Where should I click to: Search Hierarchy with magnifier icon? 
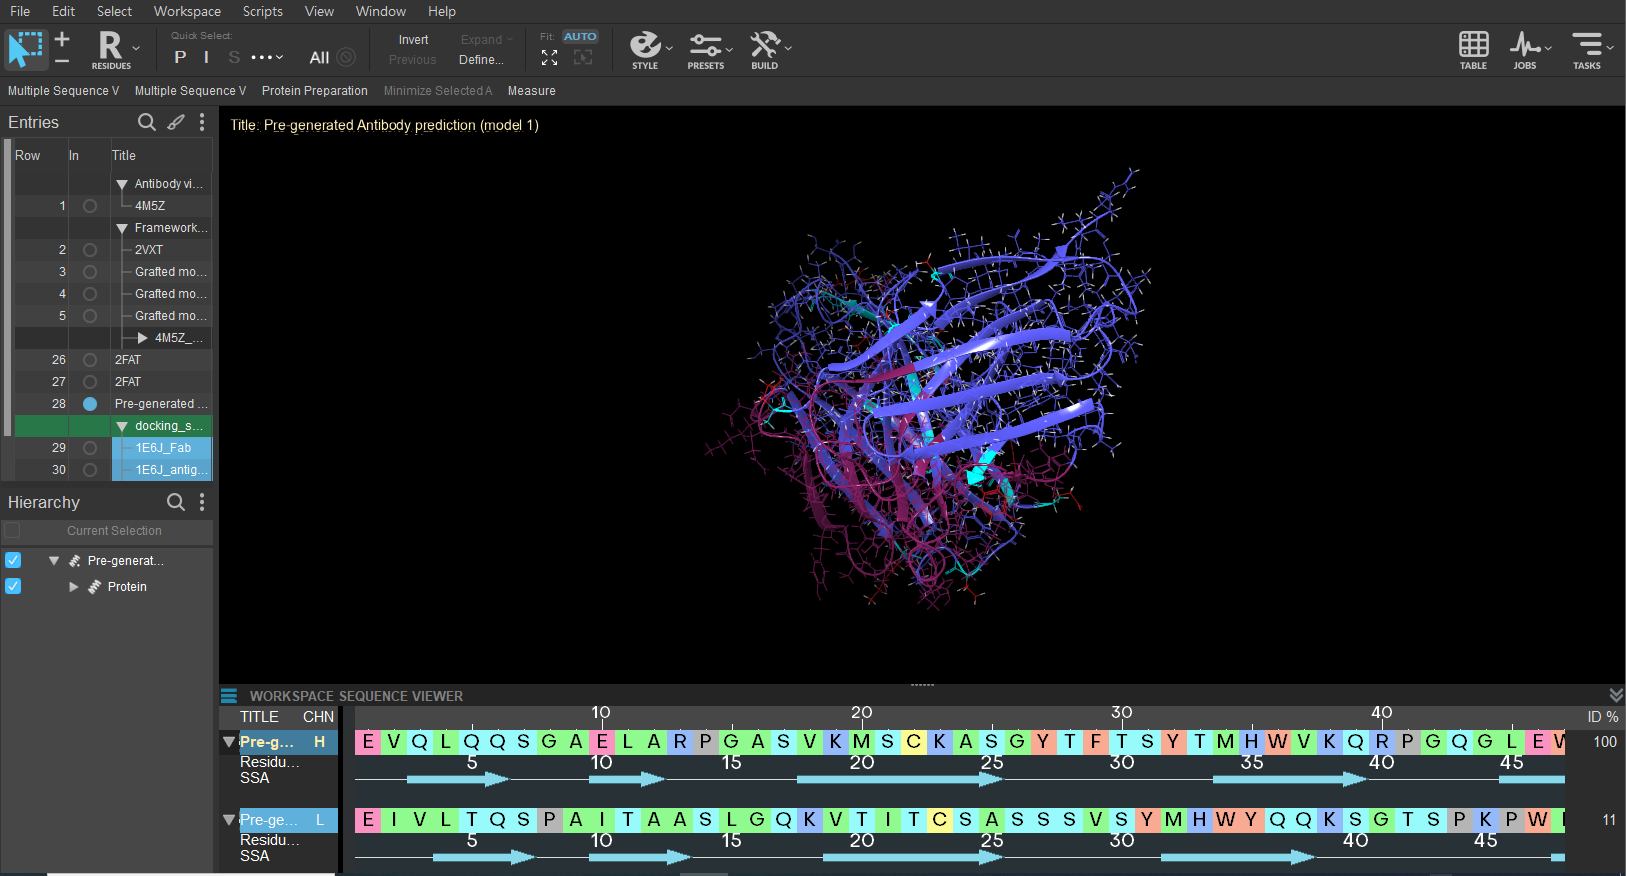(x=176, y=502)
